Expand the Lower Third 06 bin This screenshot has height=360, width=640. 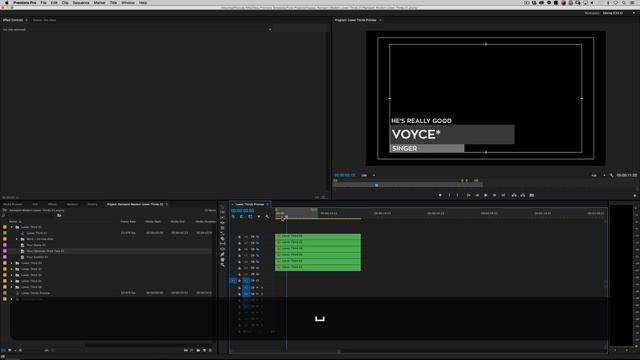(12, 287)
